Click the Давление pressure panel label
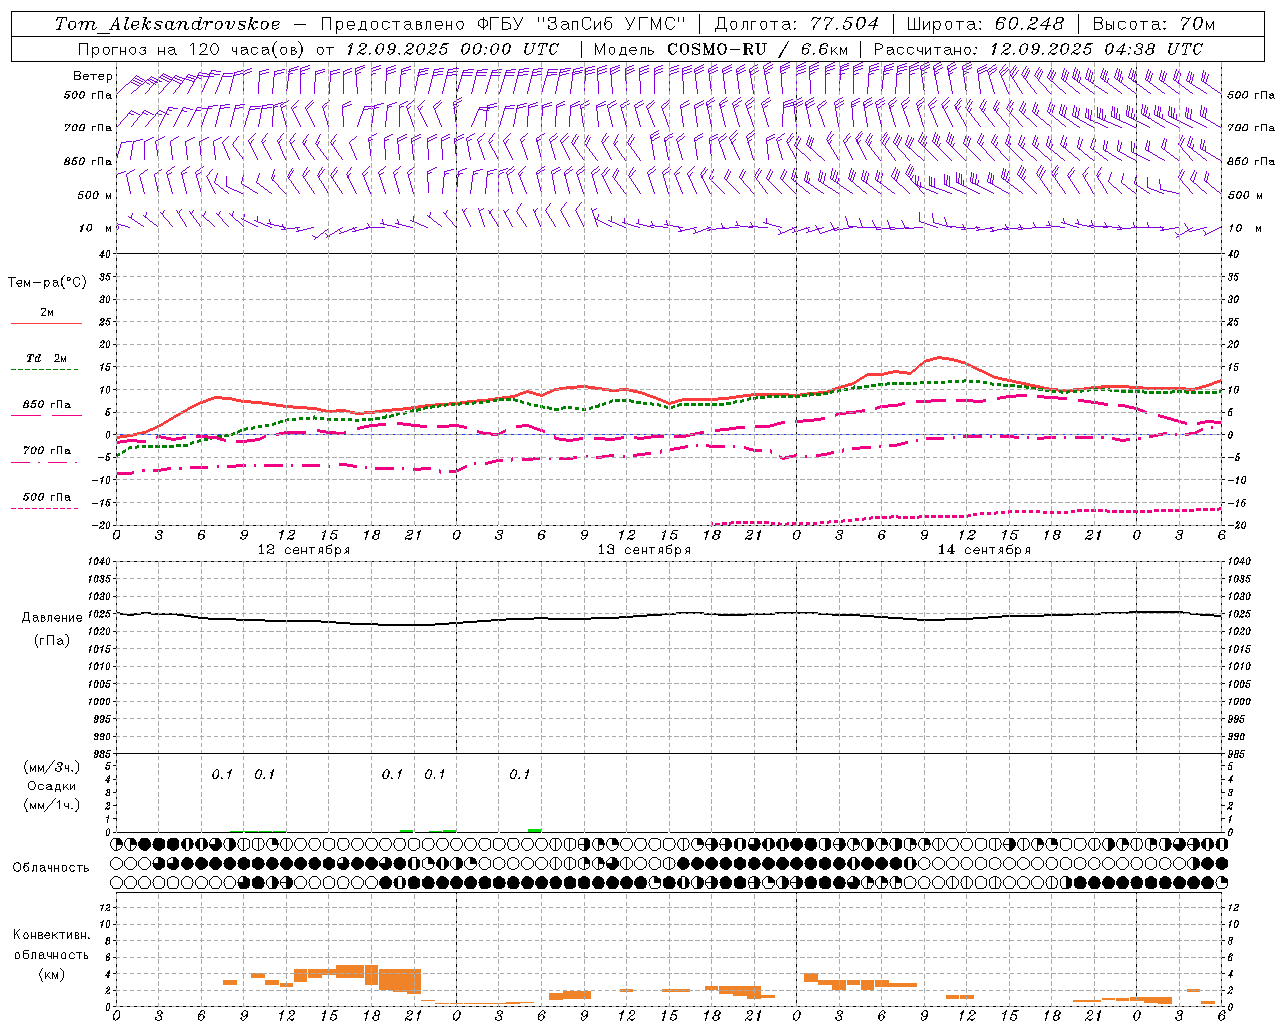The width and height of the screenshot is (1280, 1024). coord(52,618)
